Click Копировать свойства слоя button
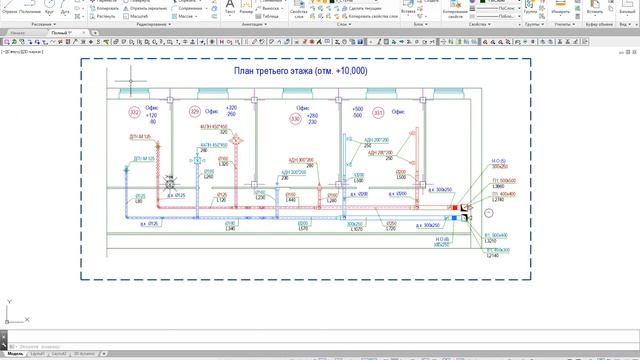The height and width of the screenshot is (360, 640). click(x=370, y=16)
